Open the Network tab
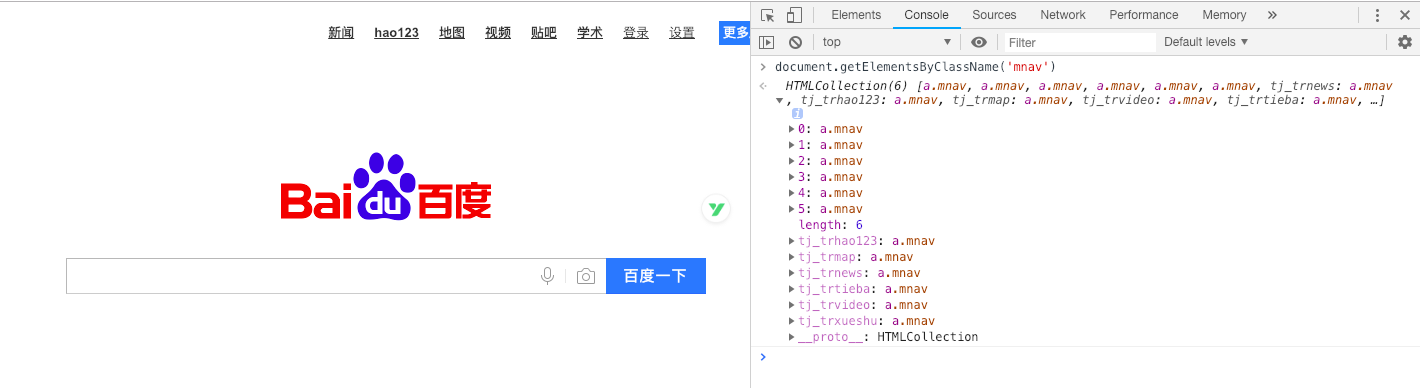 pos(1063,15)
